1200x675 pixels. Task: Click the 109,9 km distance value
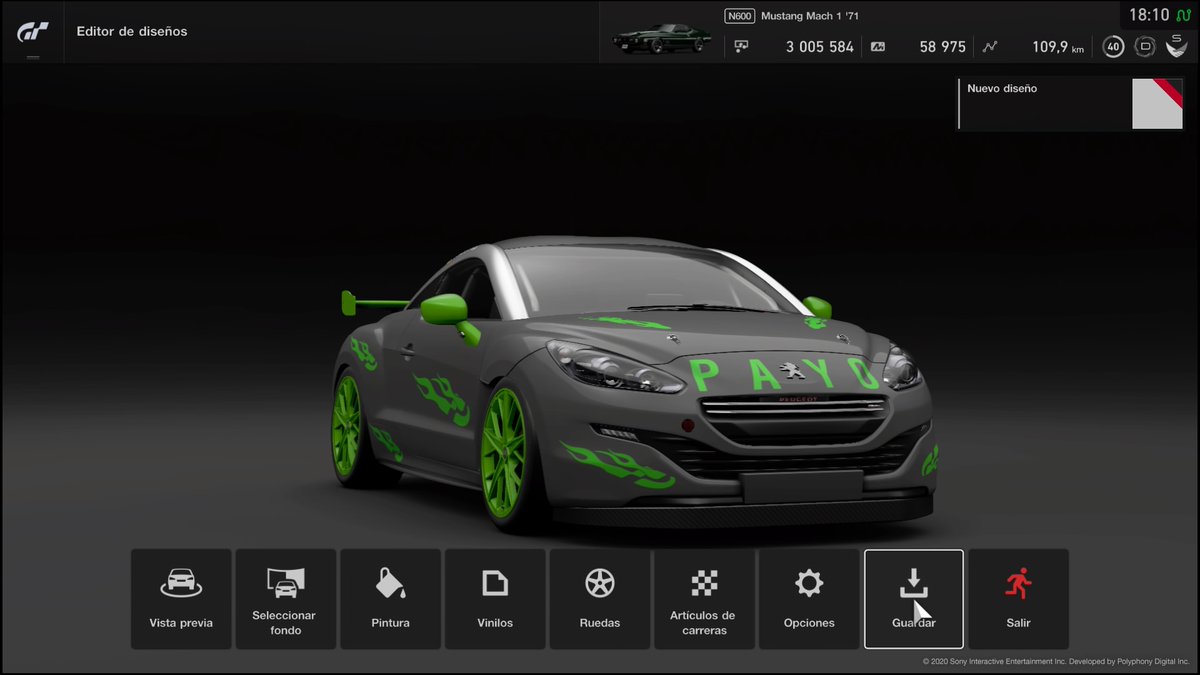1058,47
